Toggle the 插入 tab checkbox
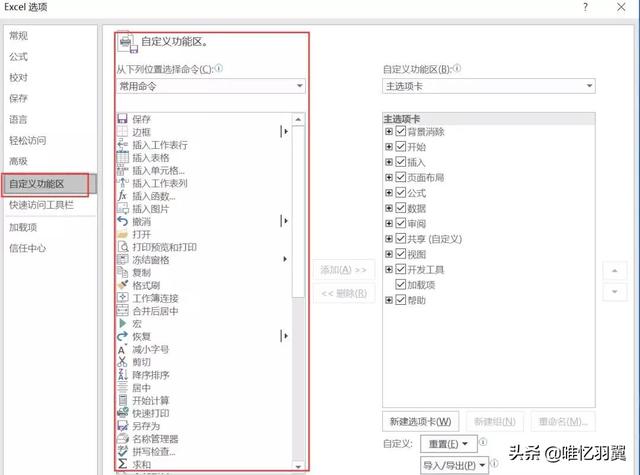 pos(400,162)
